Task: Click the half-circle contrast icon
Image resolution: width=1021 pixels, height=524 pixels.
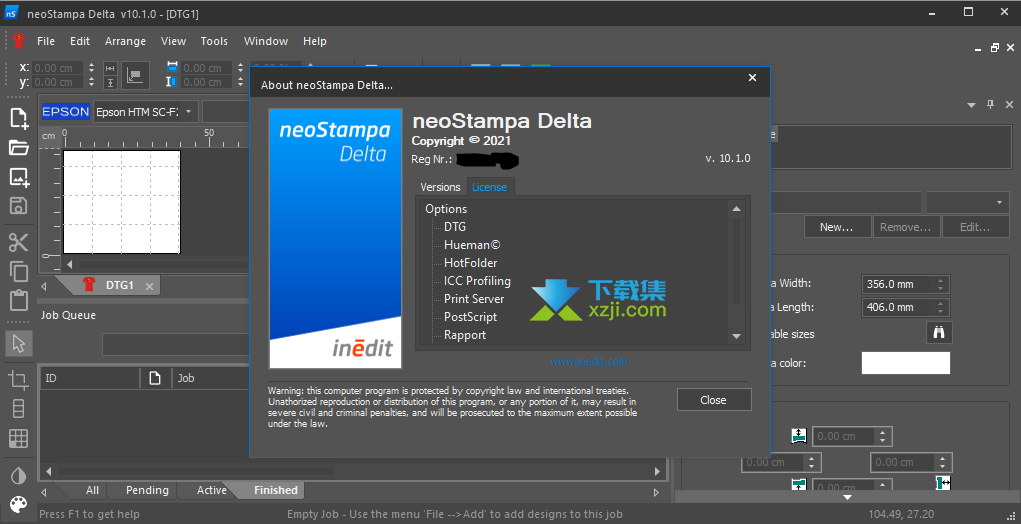Action: [19, 476]
